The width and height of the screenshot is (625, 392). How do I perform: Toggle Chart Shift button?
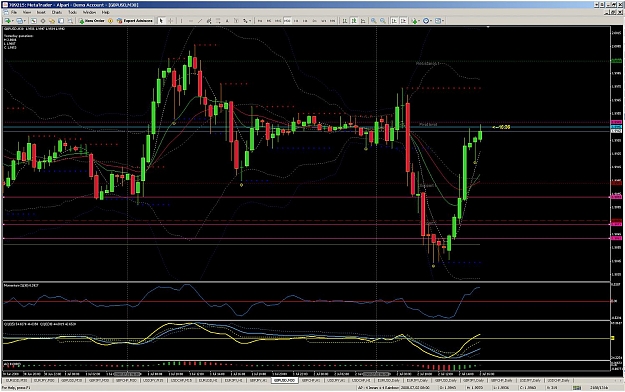[x=403, y=21]
